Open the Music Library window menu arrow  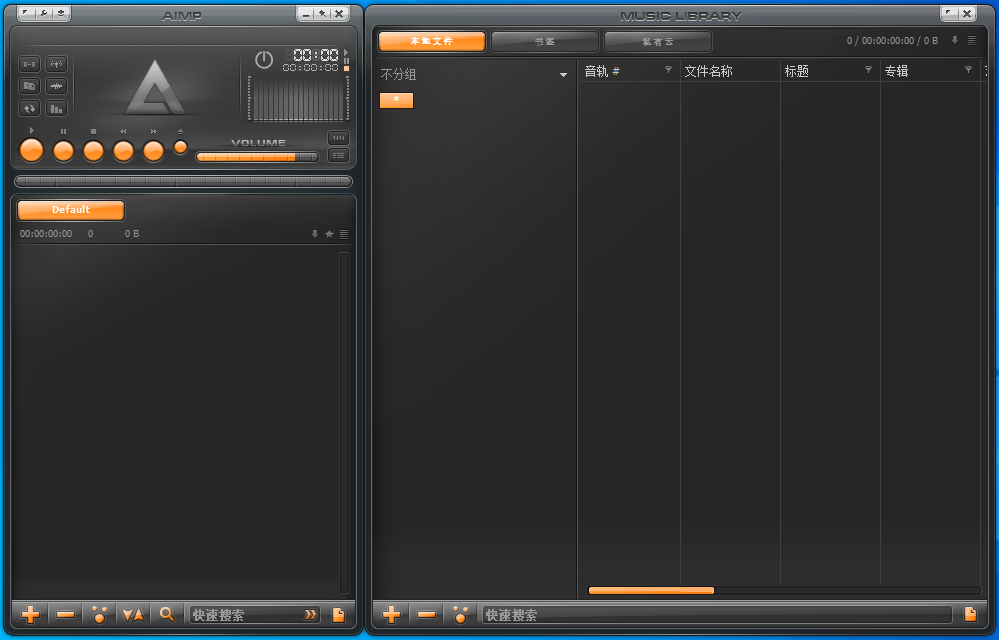tap(949, 13)
